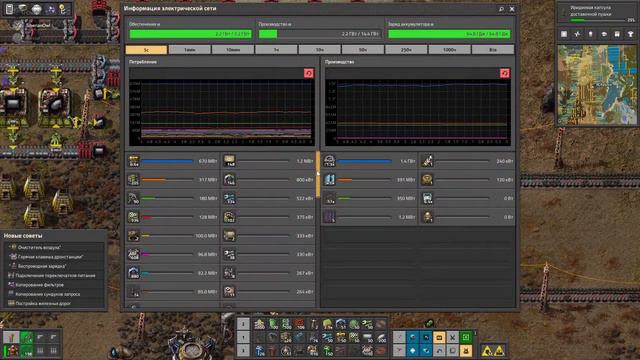Select the 1000ч time range tab
The height and width of the screenshot is (360, 640).
(449, 50)
